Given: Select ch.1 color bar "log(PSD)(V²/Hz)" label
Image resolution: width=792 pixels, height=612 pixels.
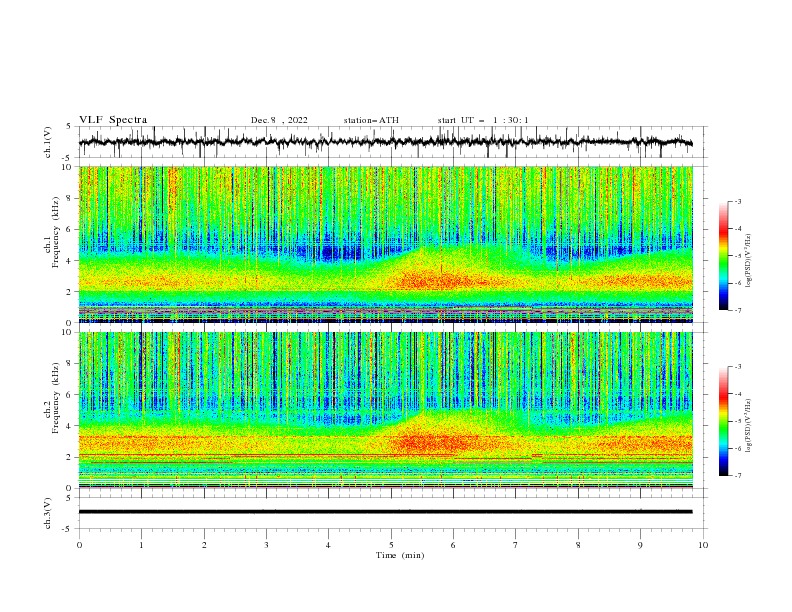Looking at the screenshot, I should click(x=748, y=261).
